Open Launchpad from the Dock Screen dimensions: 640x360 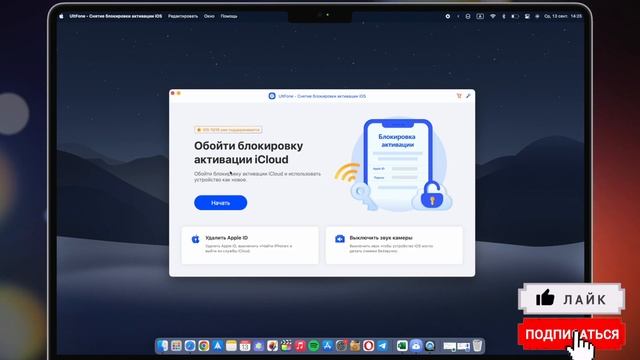tap(176, 346)
